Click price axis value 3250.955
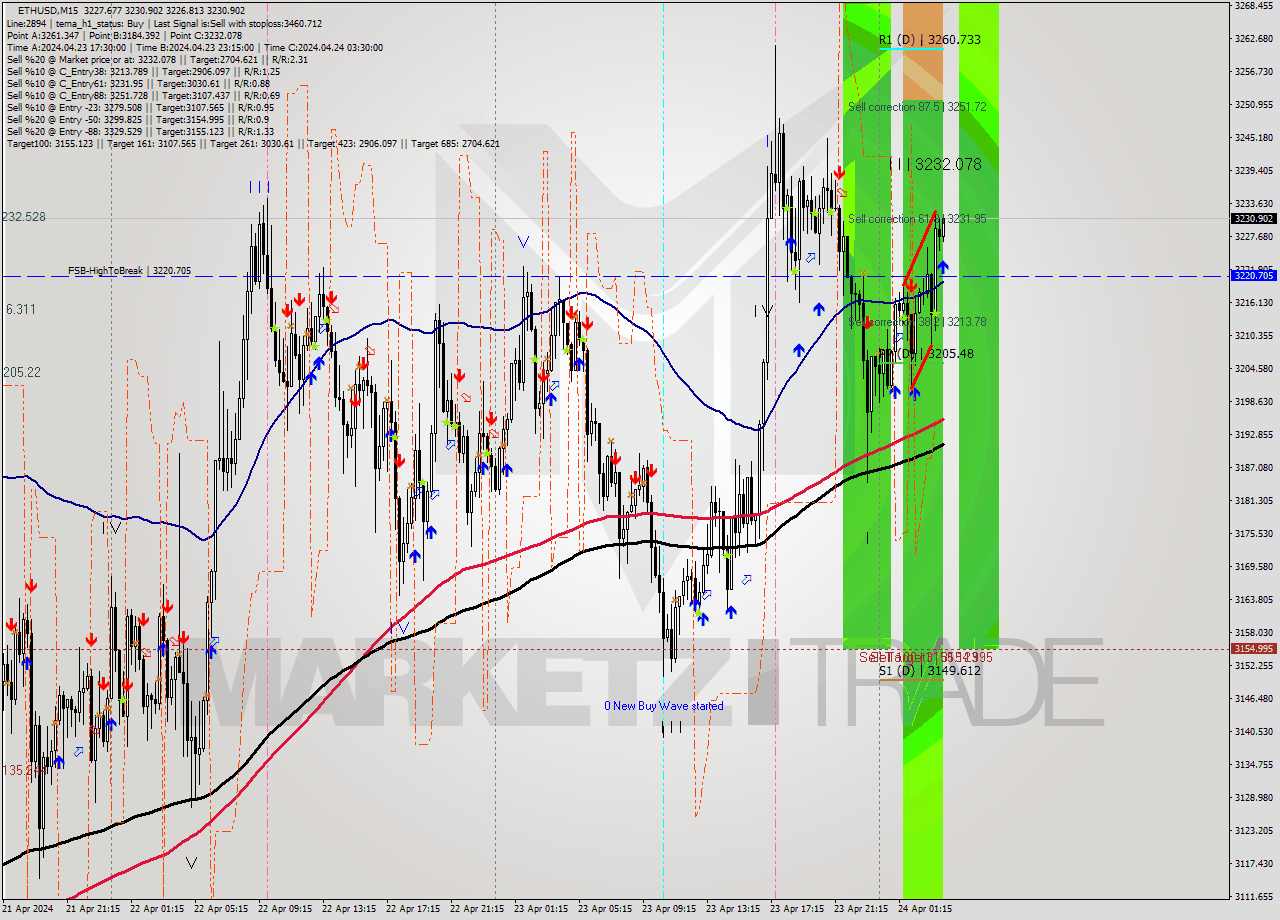 [1253, 104]
